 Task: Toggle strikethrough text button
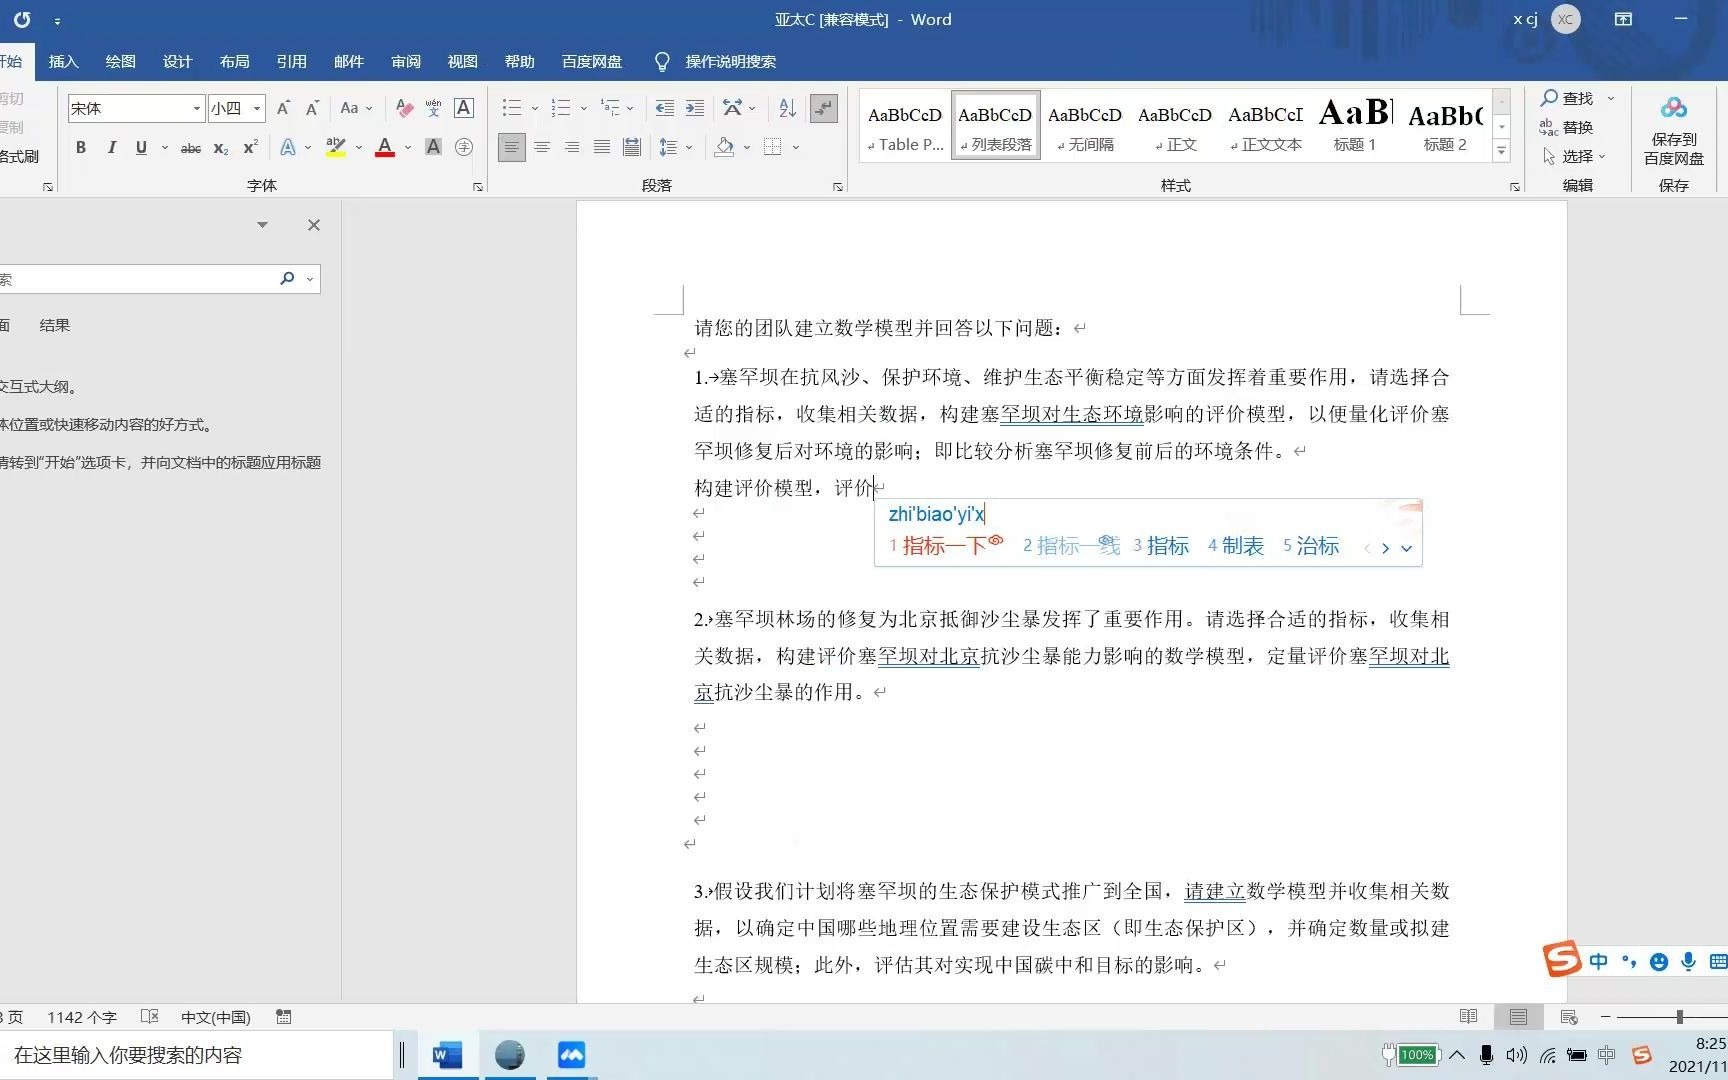pyautogui.click(x=190, y=147)
